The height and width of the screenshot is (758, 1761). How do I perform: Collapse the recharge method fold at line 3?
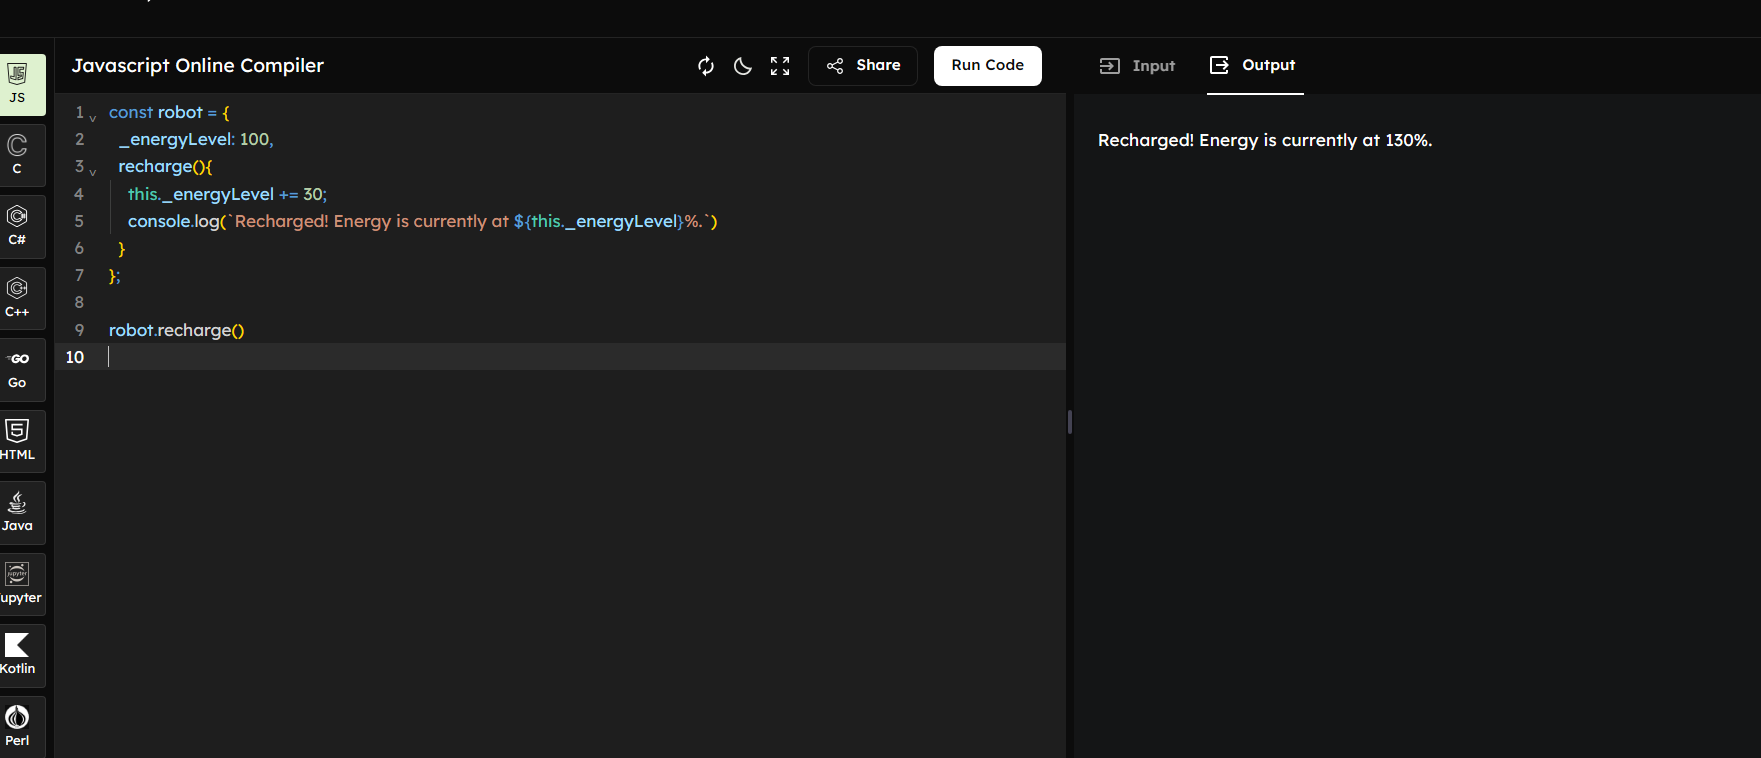pyautogui.click(x=93, y=171)
